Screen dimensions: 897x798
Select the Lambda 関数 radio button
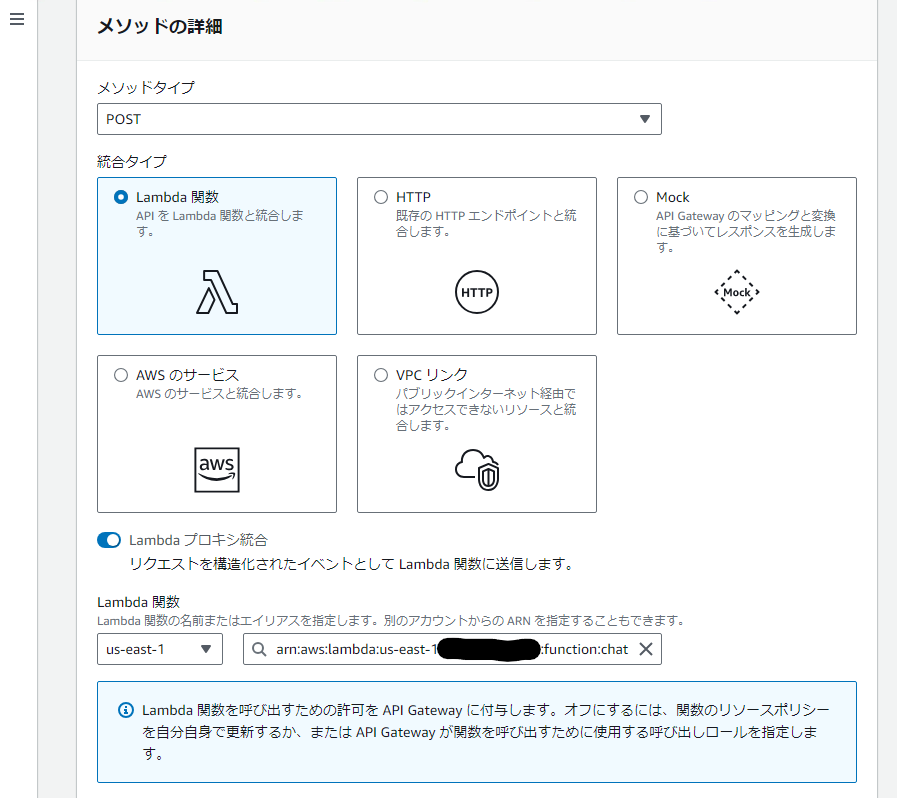(121, 197)
